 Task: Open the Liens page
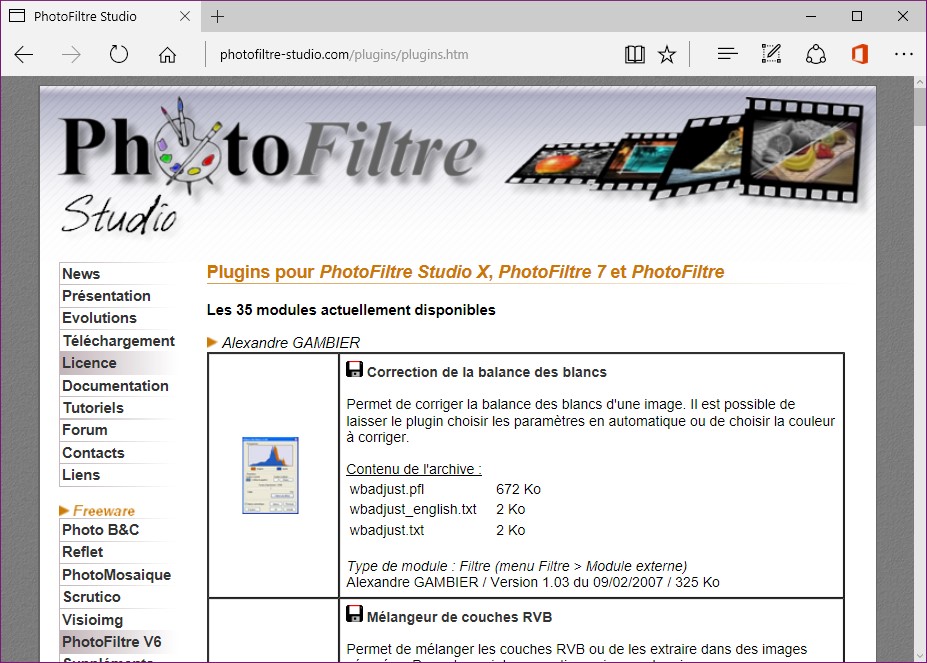tap(81, 474)
